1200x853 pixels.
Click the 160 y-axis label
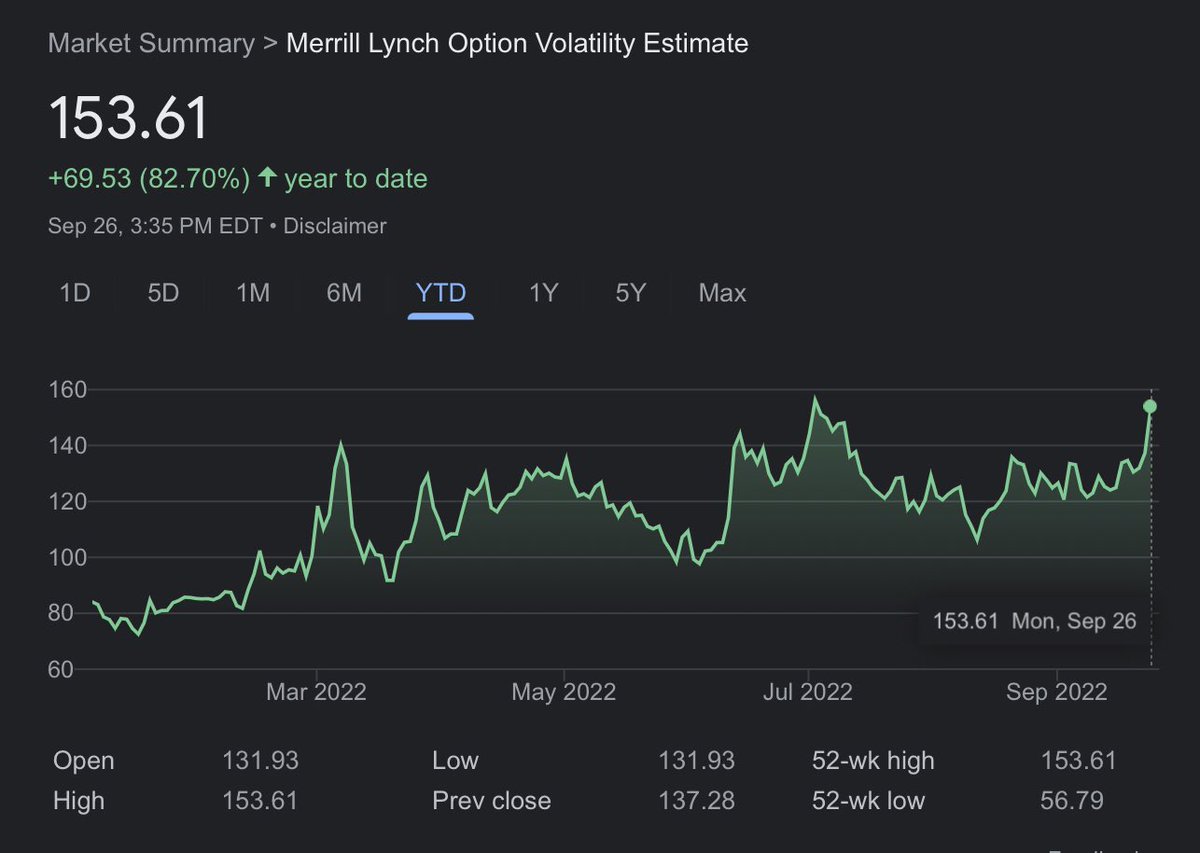coord(68,389)
